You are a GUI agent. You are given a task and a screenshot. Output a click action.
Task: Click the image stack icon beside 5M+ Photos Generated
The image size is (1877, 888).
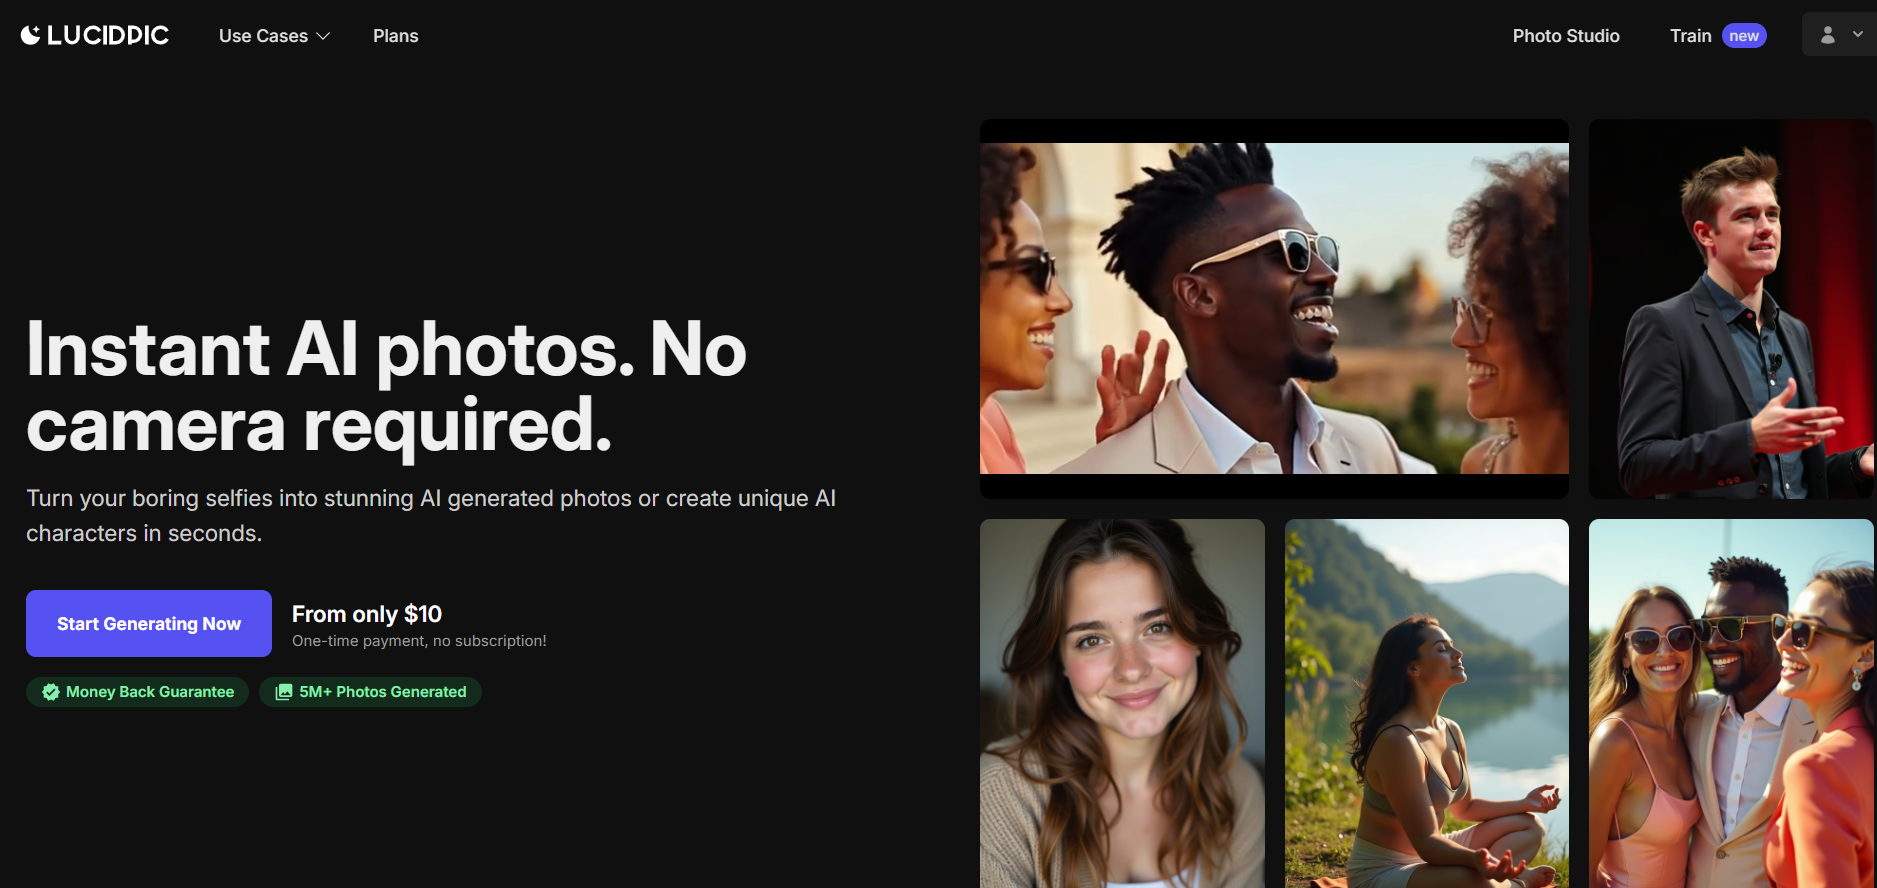point(284,692)
